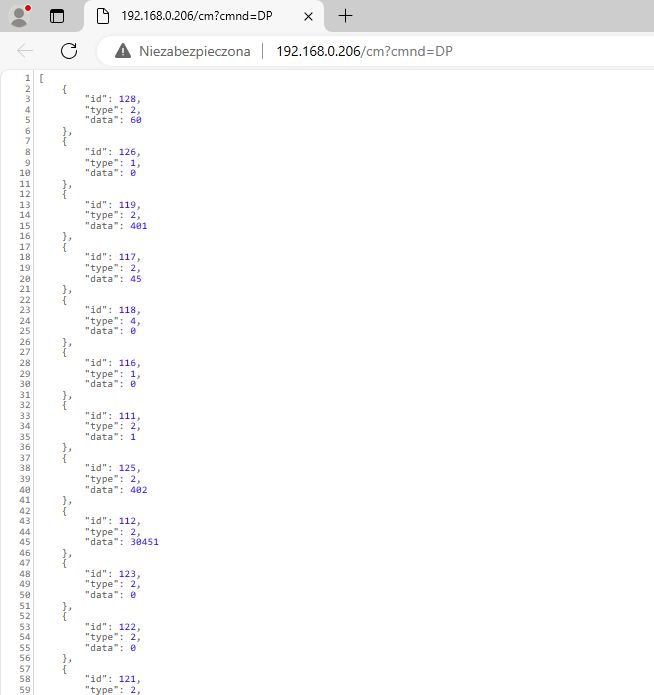
Task: Open the browser profile avatar
Action: [20, 16]
